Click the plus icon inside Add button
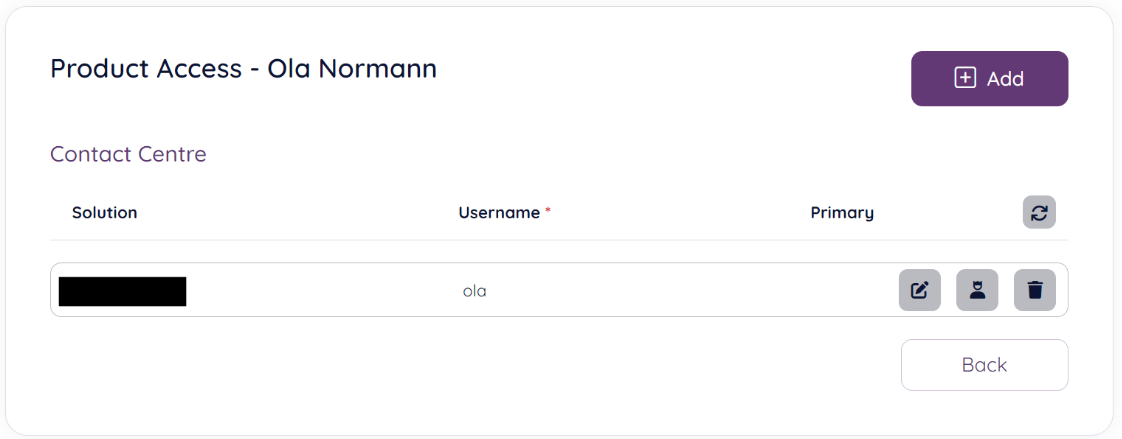Viewport: 1122px width, 439px height. click(x=965, y=78)
